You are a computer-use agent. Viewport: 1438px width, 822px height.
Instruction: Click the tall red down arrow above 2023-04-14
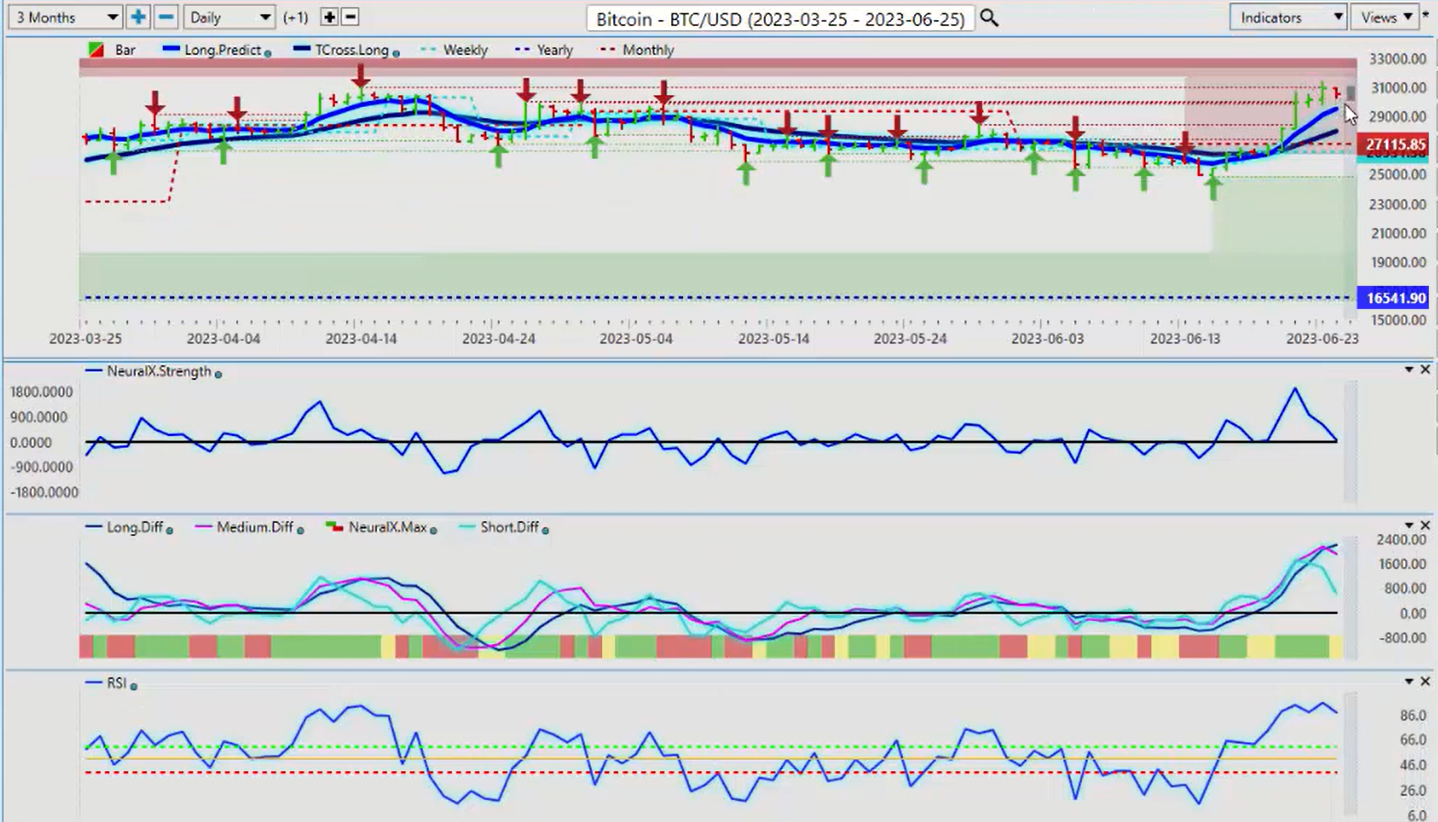[x=361, y=77]
